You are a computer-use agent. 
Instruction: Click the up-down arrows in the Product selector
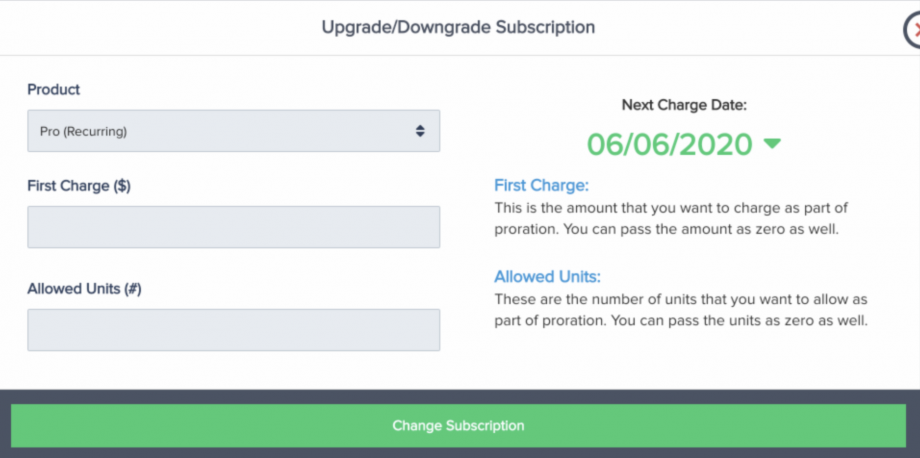click(x=420, y=131)
